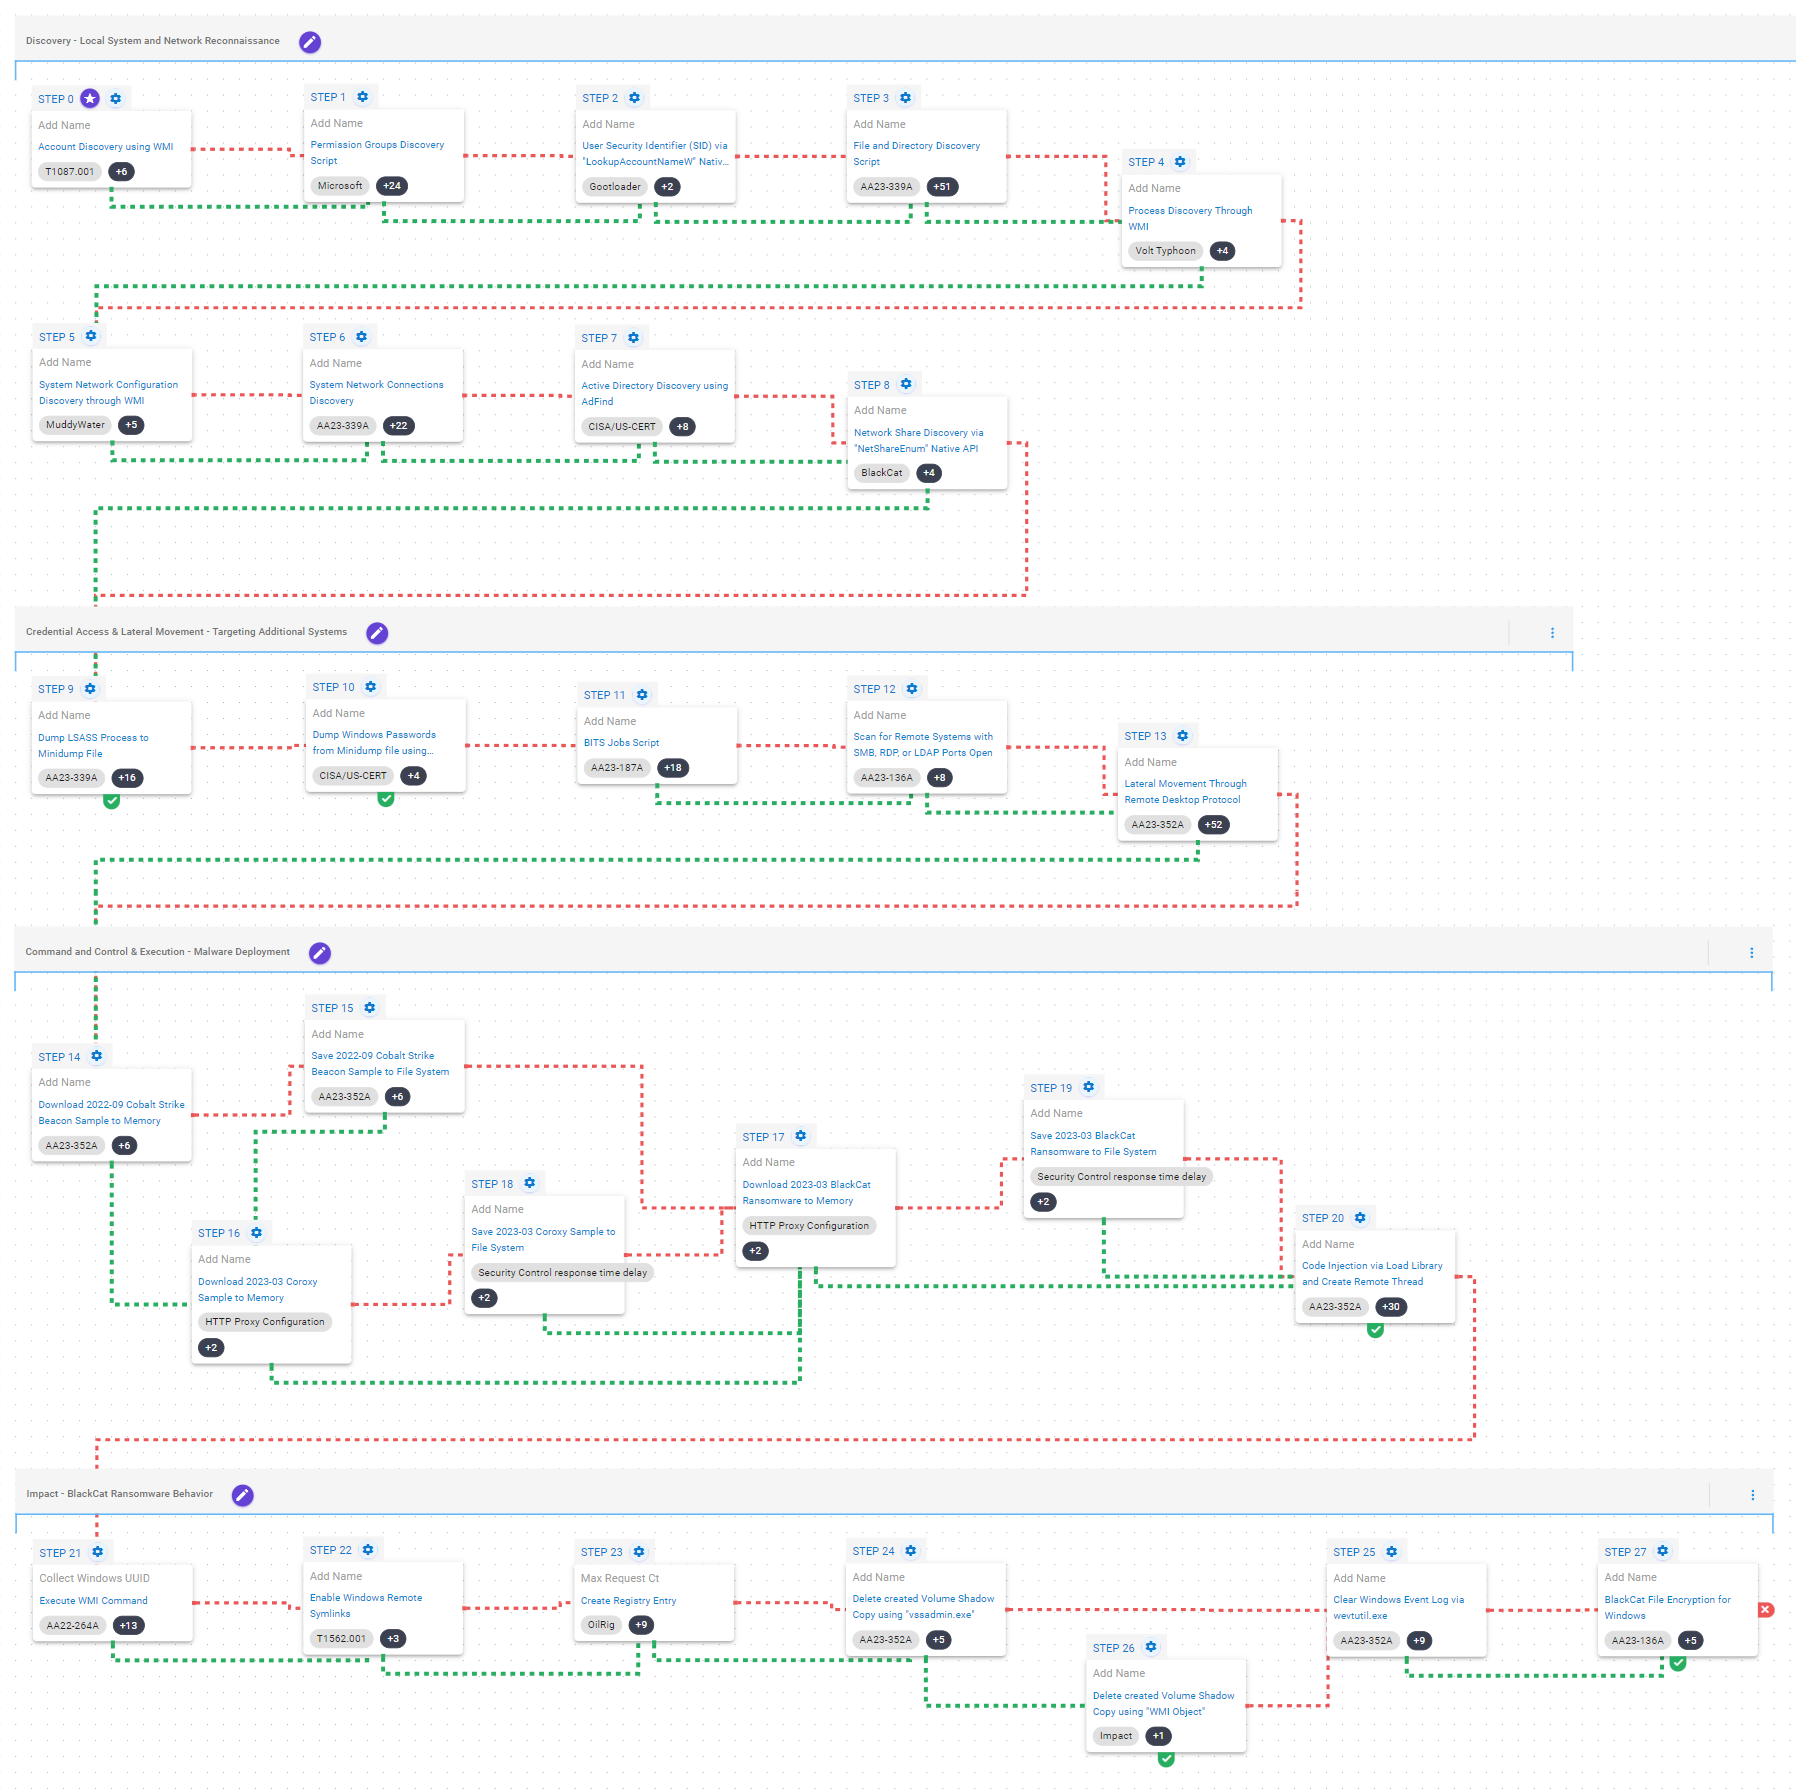The width and height of the screenshot is (1796, 1790).
Task: Open Account Discovery using WMI link
Action: click(x=106, y=147)
